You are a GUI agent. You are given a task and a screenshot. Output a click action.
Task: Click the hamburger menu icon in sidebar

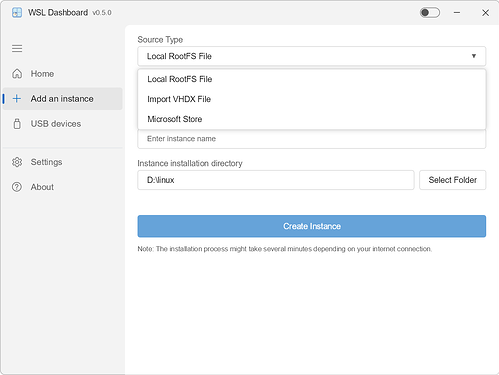tap(17, 48)
